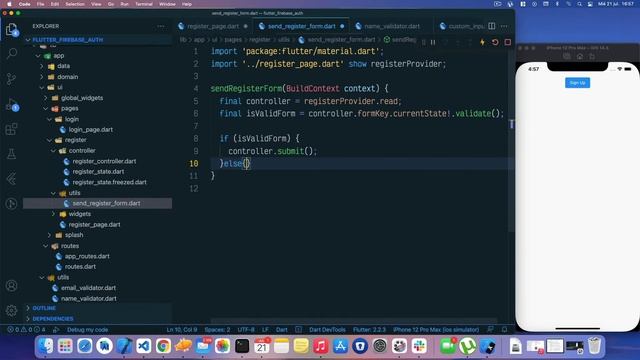
Task: Select the send_register_form.dart editor tab
Action: click(301, 26)
